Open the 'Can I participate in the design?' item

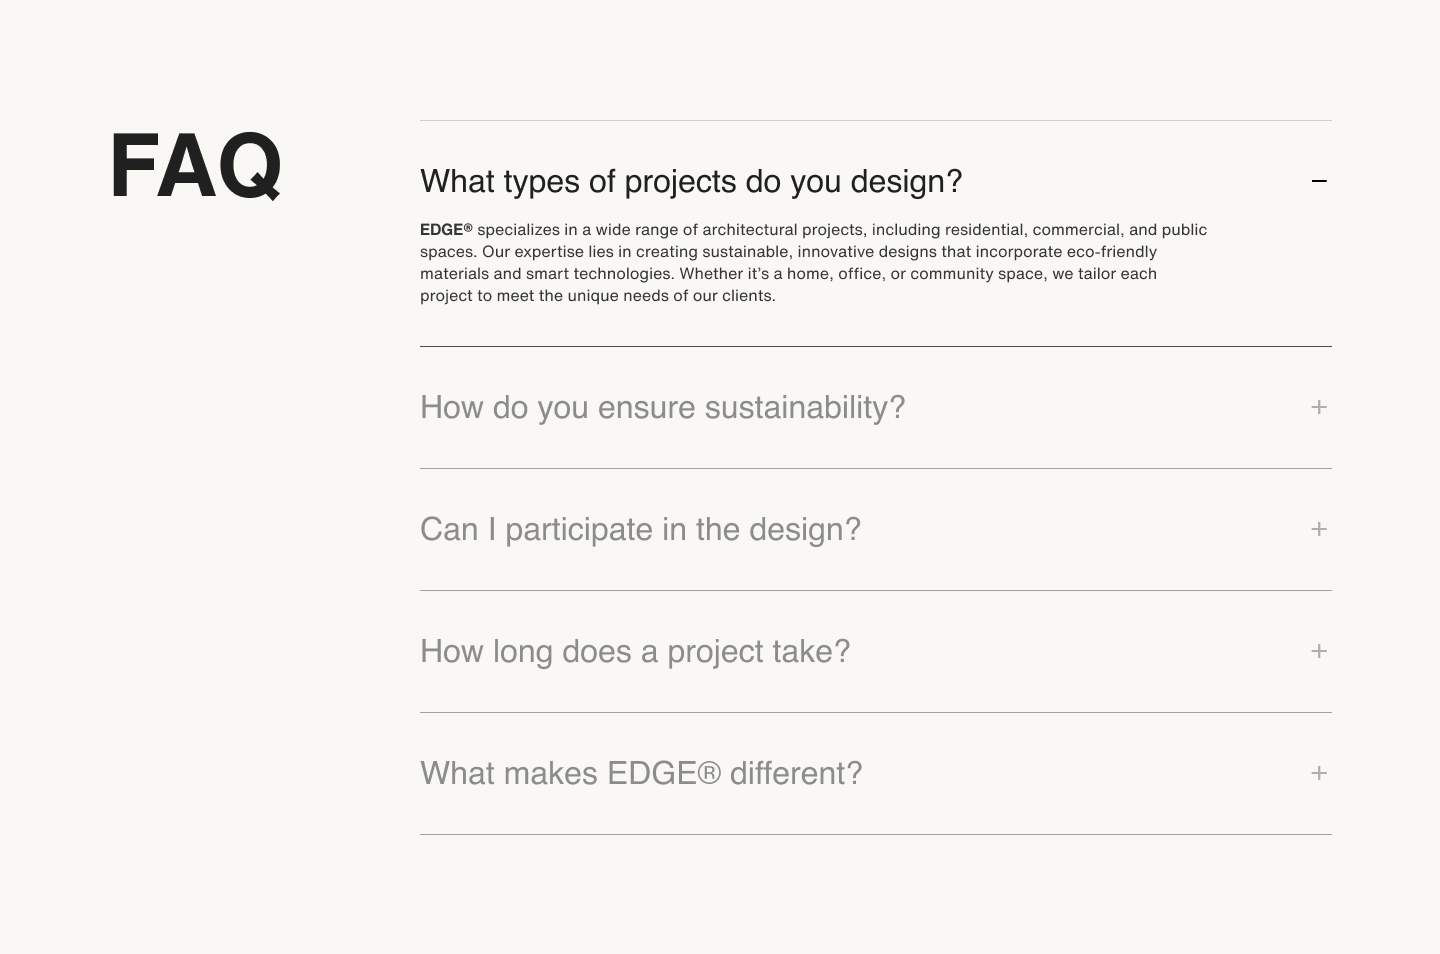(x=640, y=529)
